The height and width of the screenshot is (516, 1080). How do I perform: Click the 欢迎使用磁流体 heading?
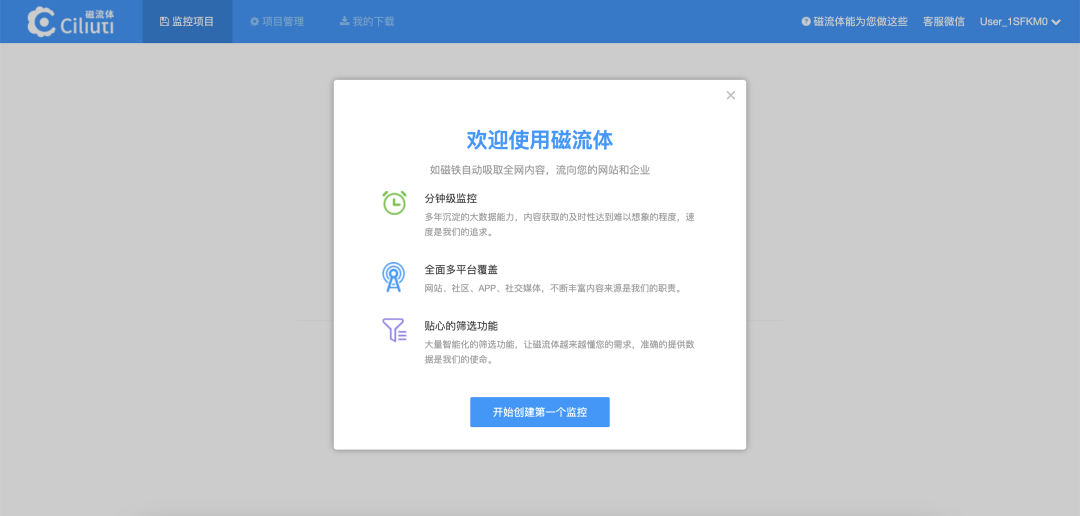coord(540,140)
